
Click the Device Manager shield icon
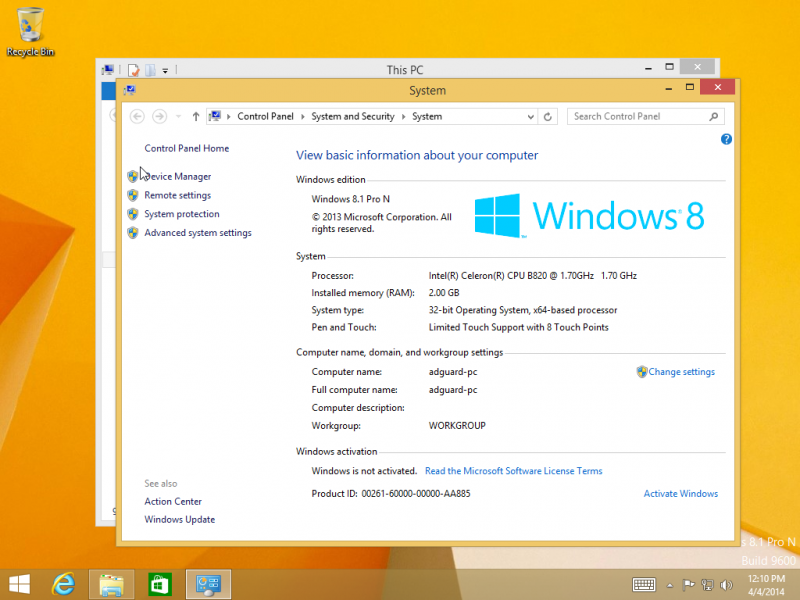pyautogui.click(x=133, y=177)
